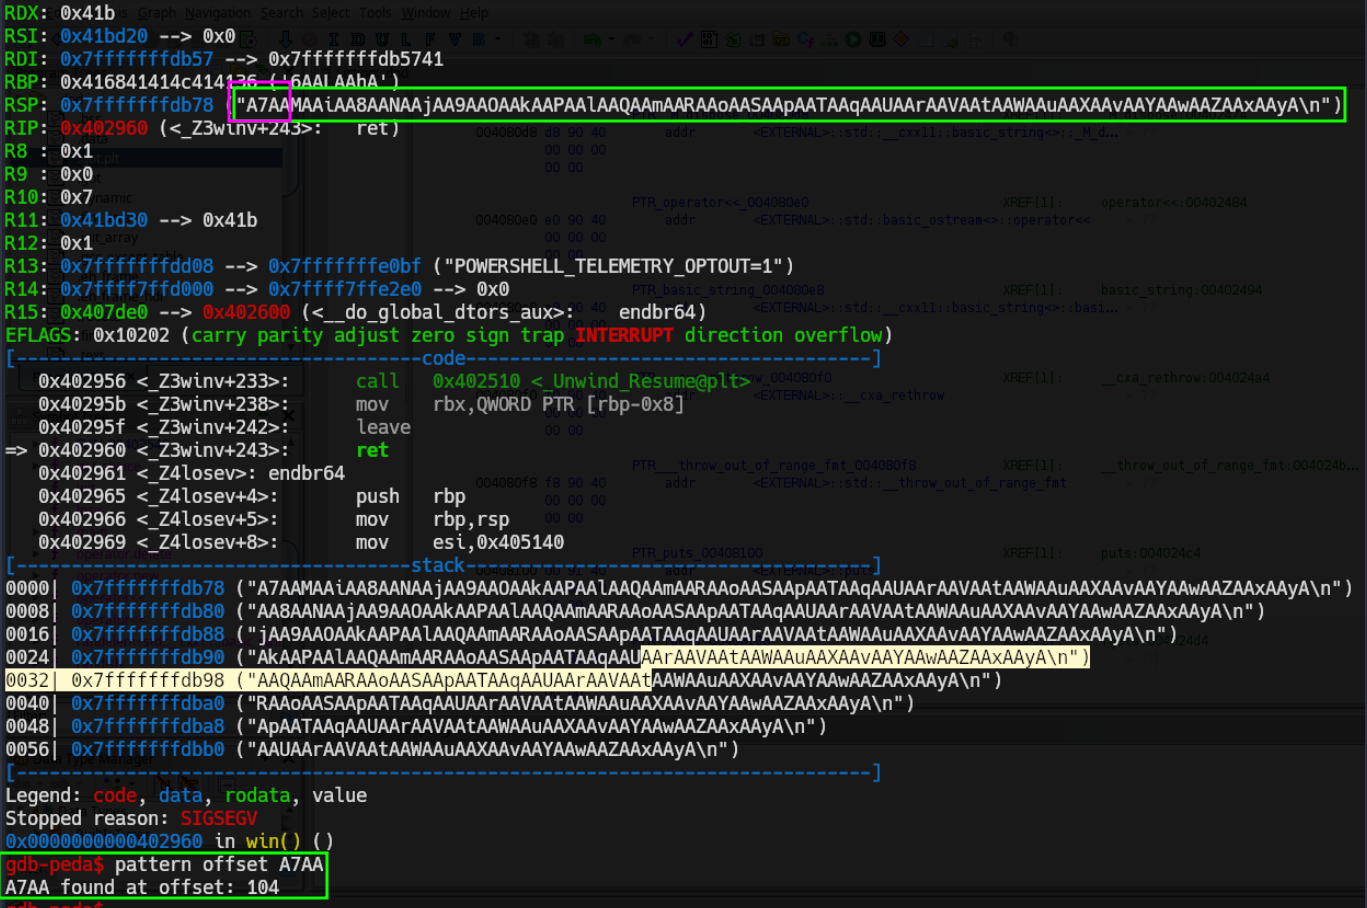Screen dimensions: 1367x908
Task: Open the Tools menu
Action: pyautogui.click(x=376, y=13)
